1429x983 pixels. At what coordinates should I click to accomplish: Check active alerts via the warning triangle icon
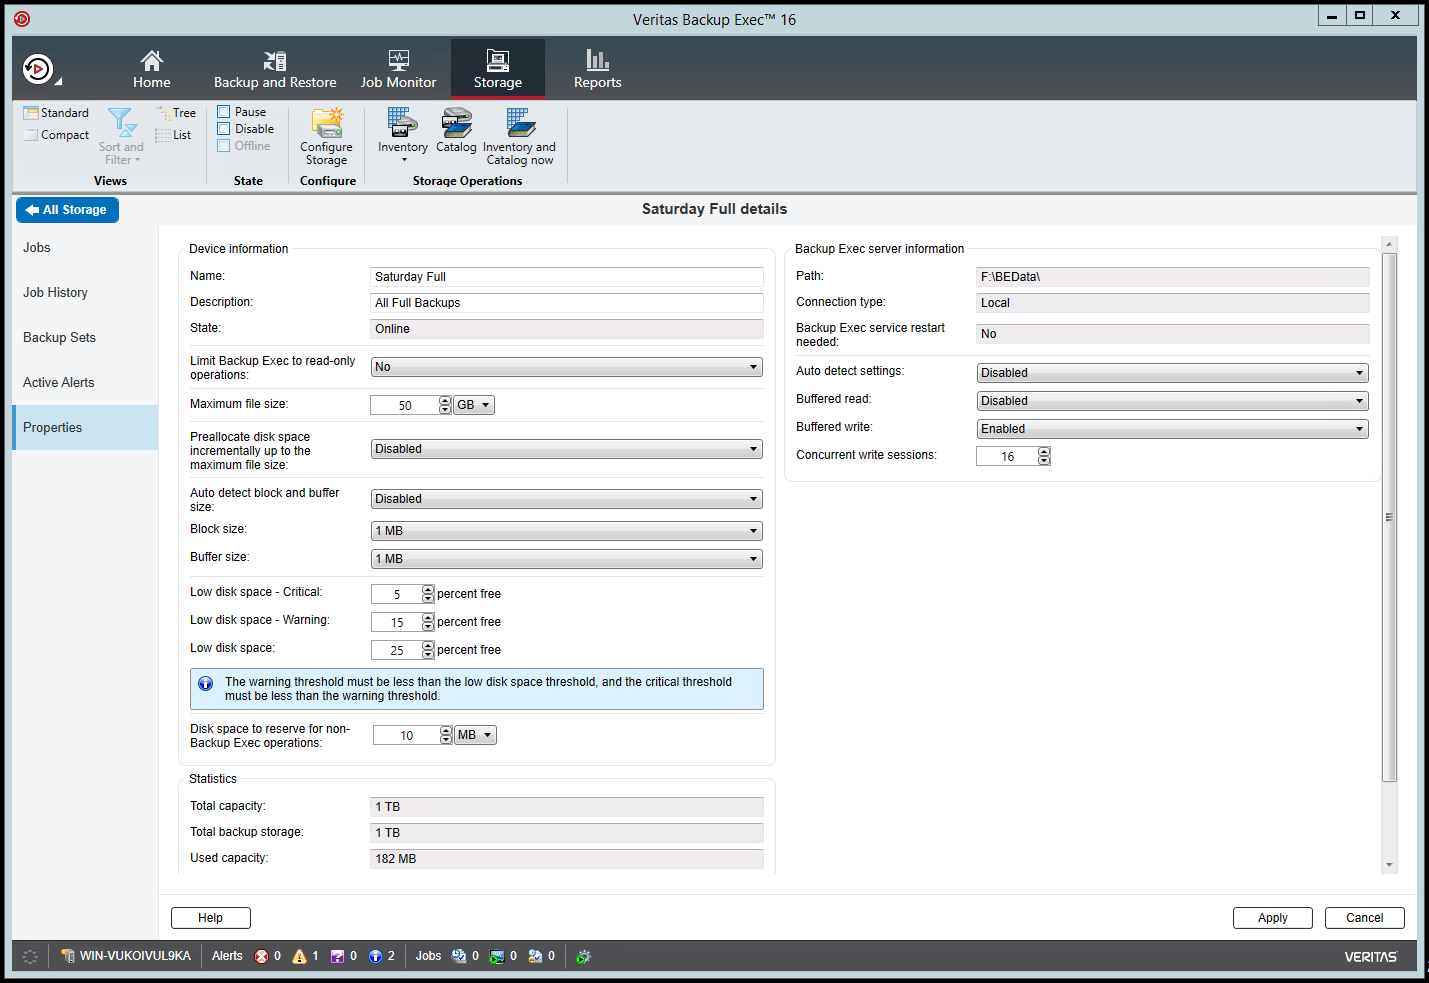[299, 956]
